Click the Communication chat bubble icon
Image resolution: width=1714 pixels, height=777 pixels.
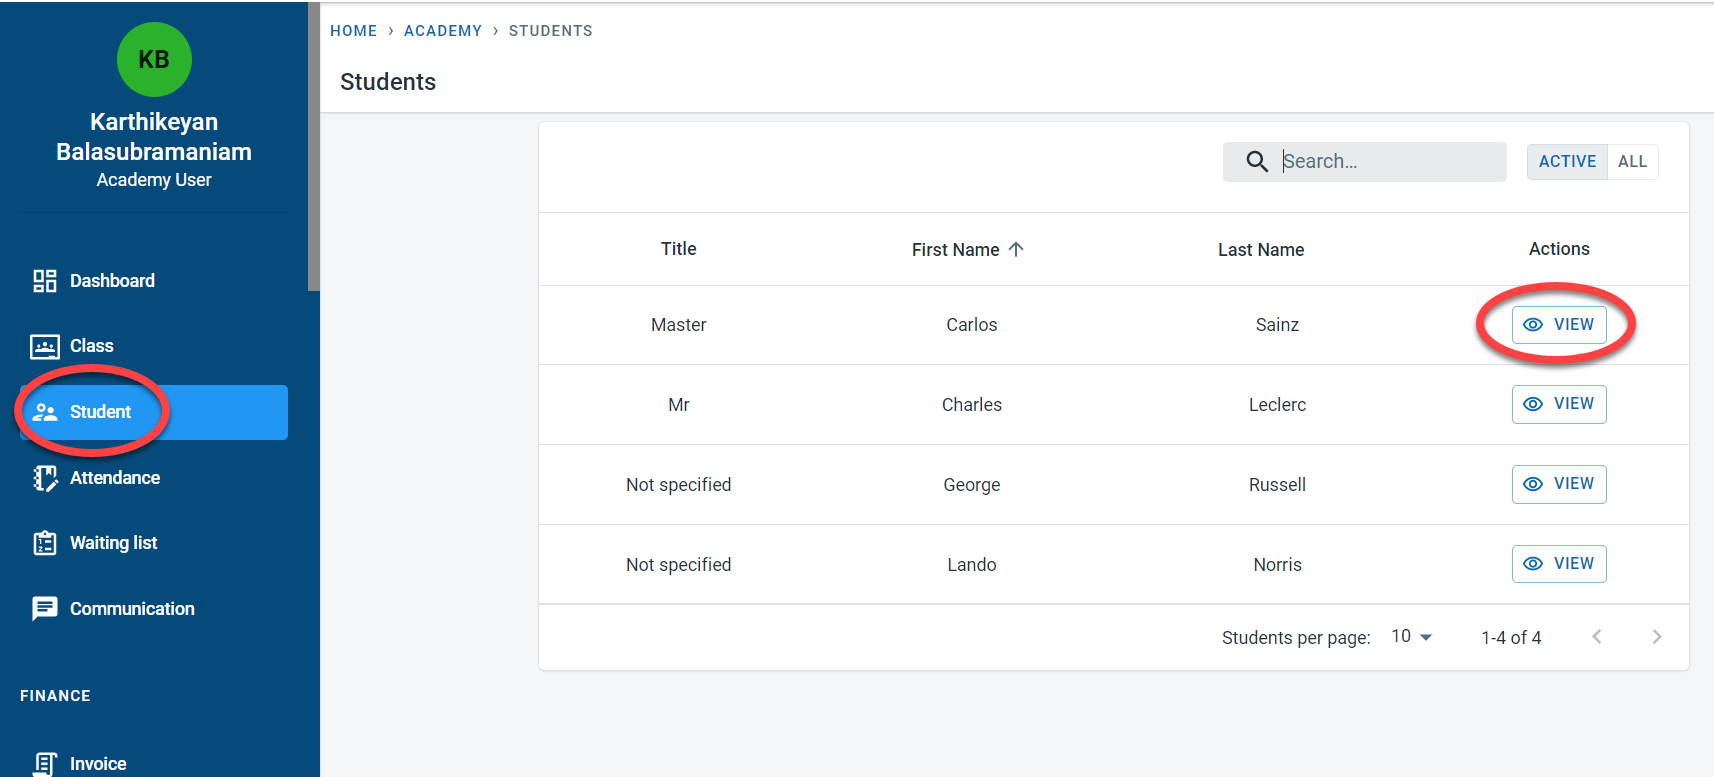44,609
